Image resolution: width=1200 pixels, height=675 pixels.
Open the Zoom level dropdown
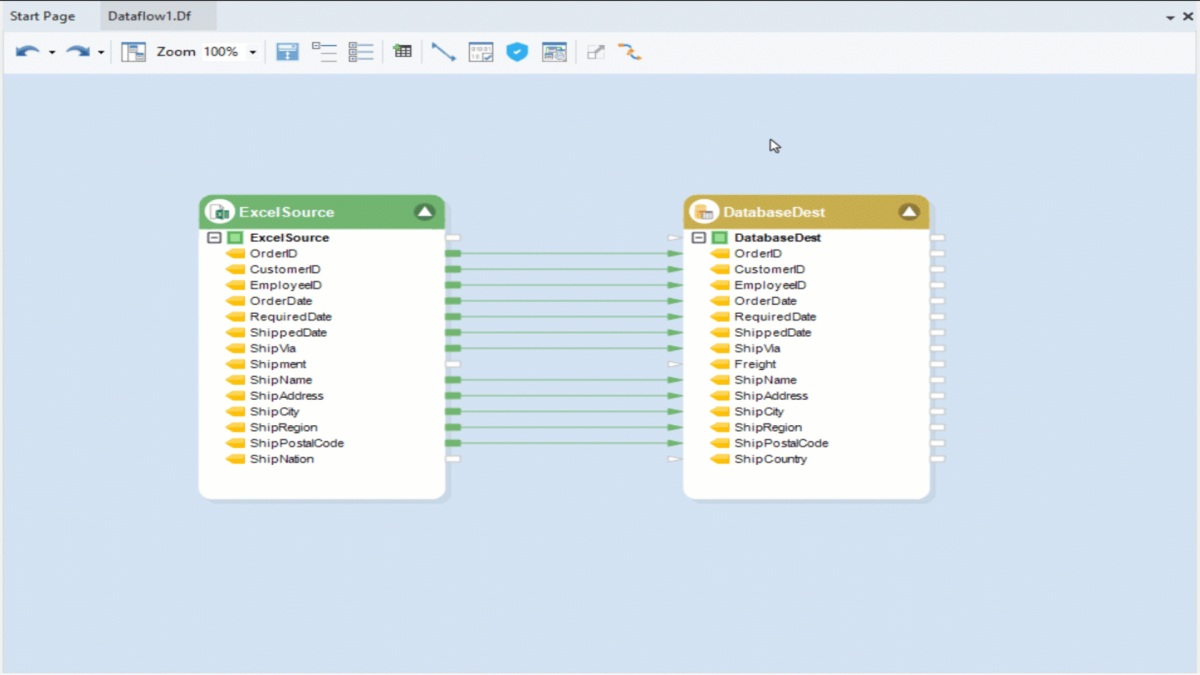point(253,51)
